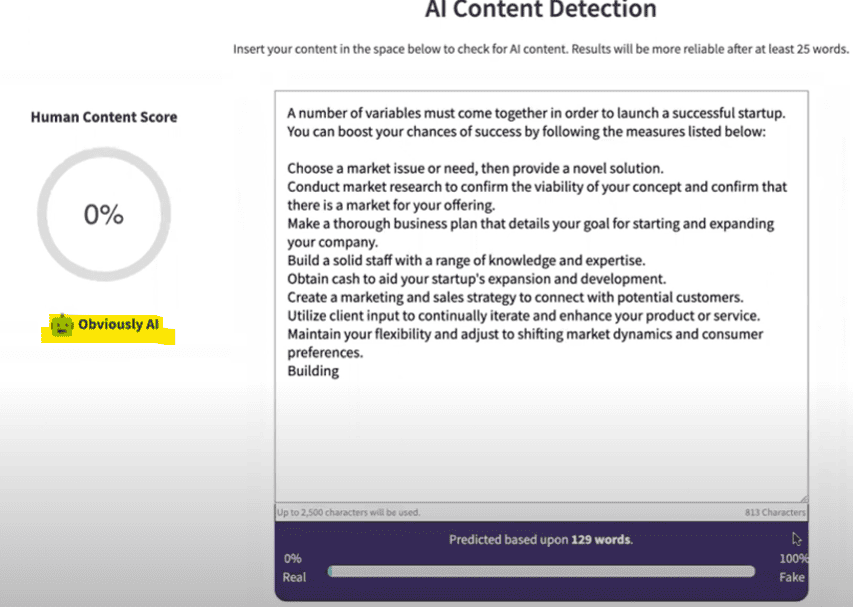Click the first sentence about successful startup

[x=536, y=113]
